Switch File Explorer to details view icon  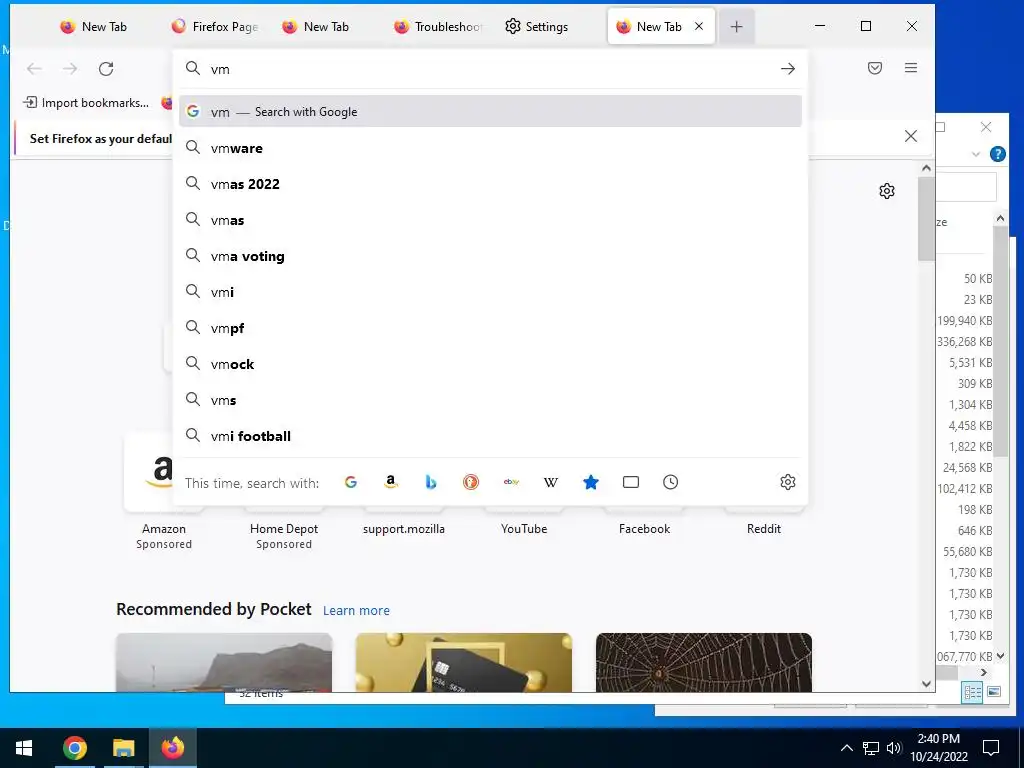point(972,692)
